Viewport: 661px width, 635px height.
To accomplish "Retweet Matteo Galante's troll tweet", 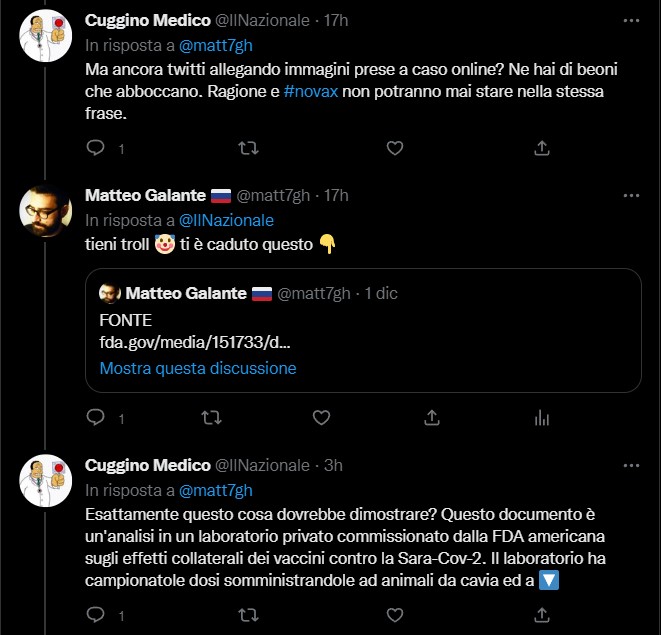I will point(210,417).
